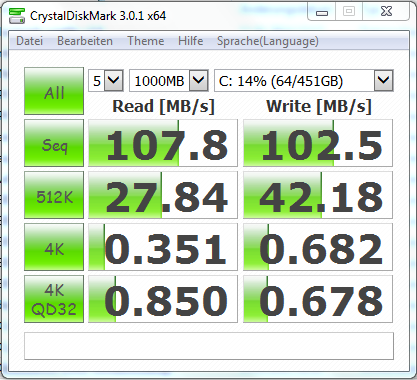Click the Seq read result 107.8

click(163, 143)
